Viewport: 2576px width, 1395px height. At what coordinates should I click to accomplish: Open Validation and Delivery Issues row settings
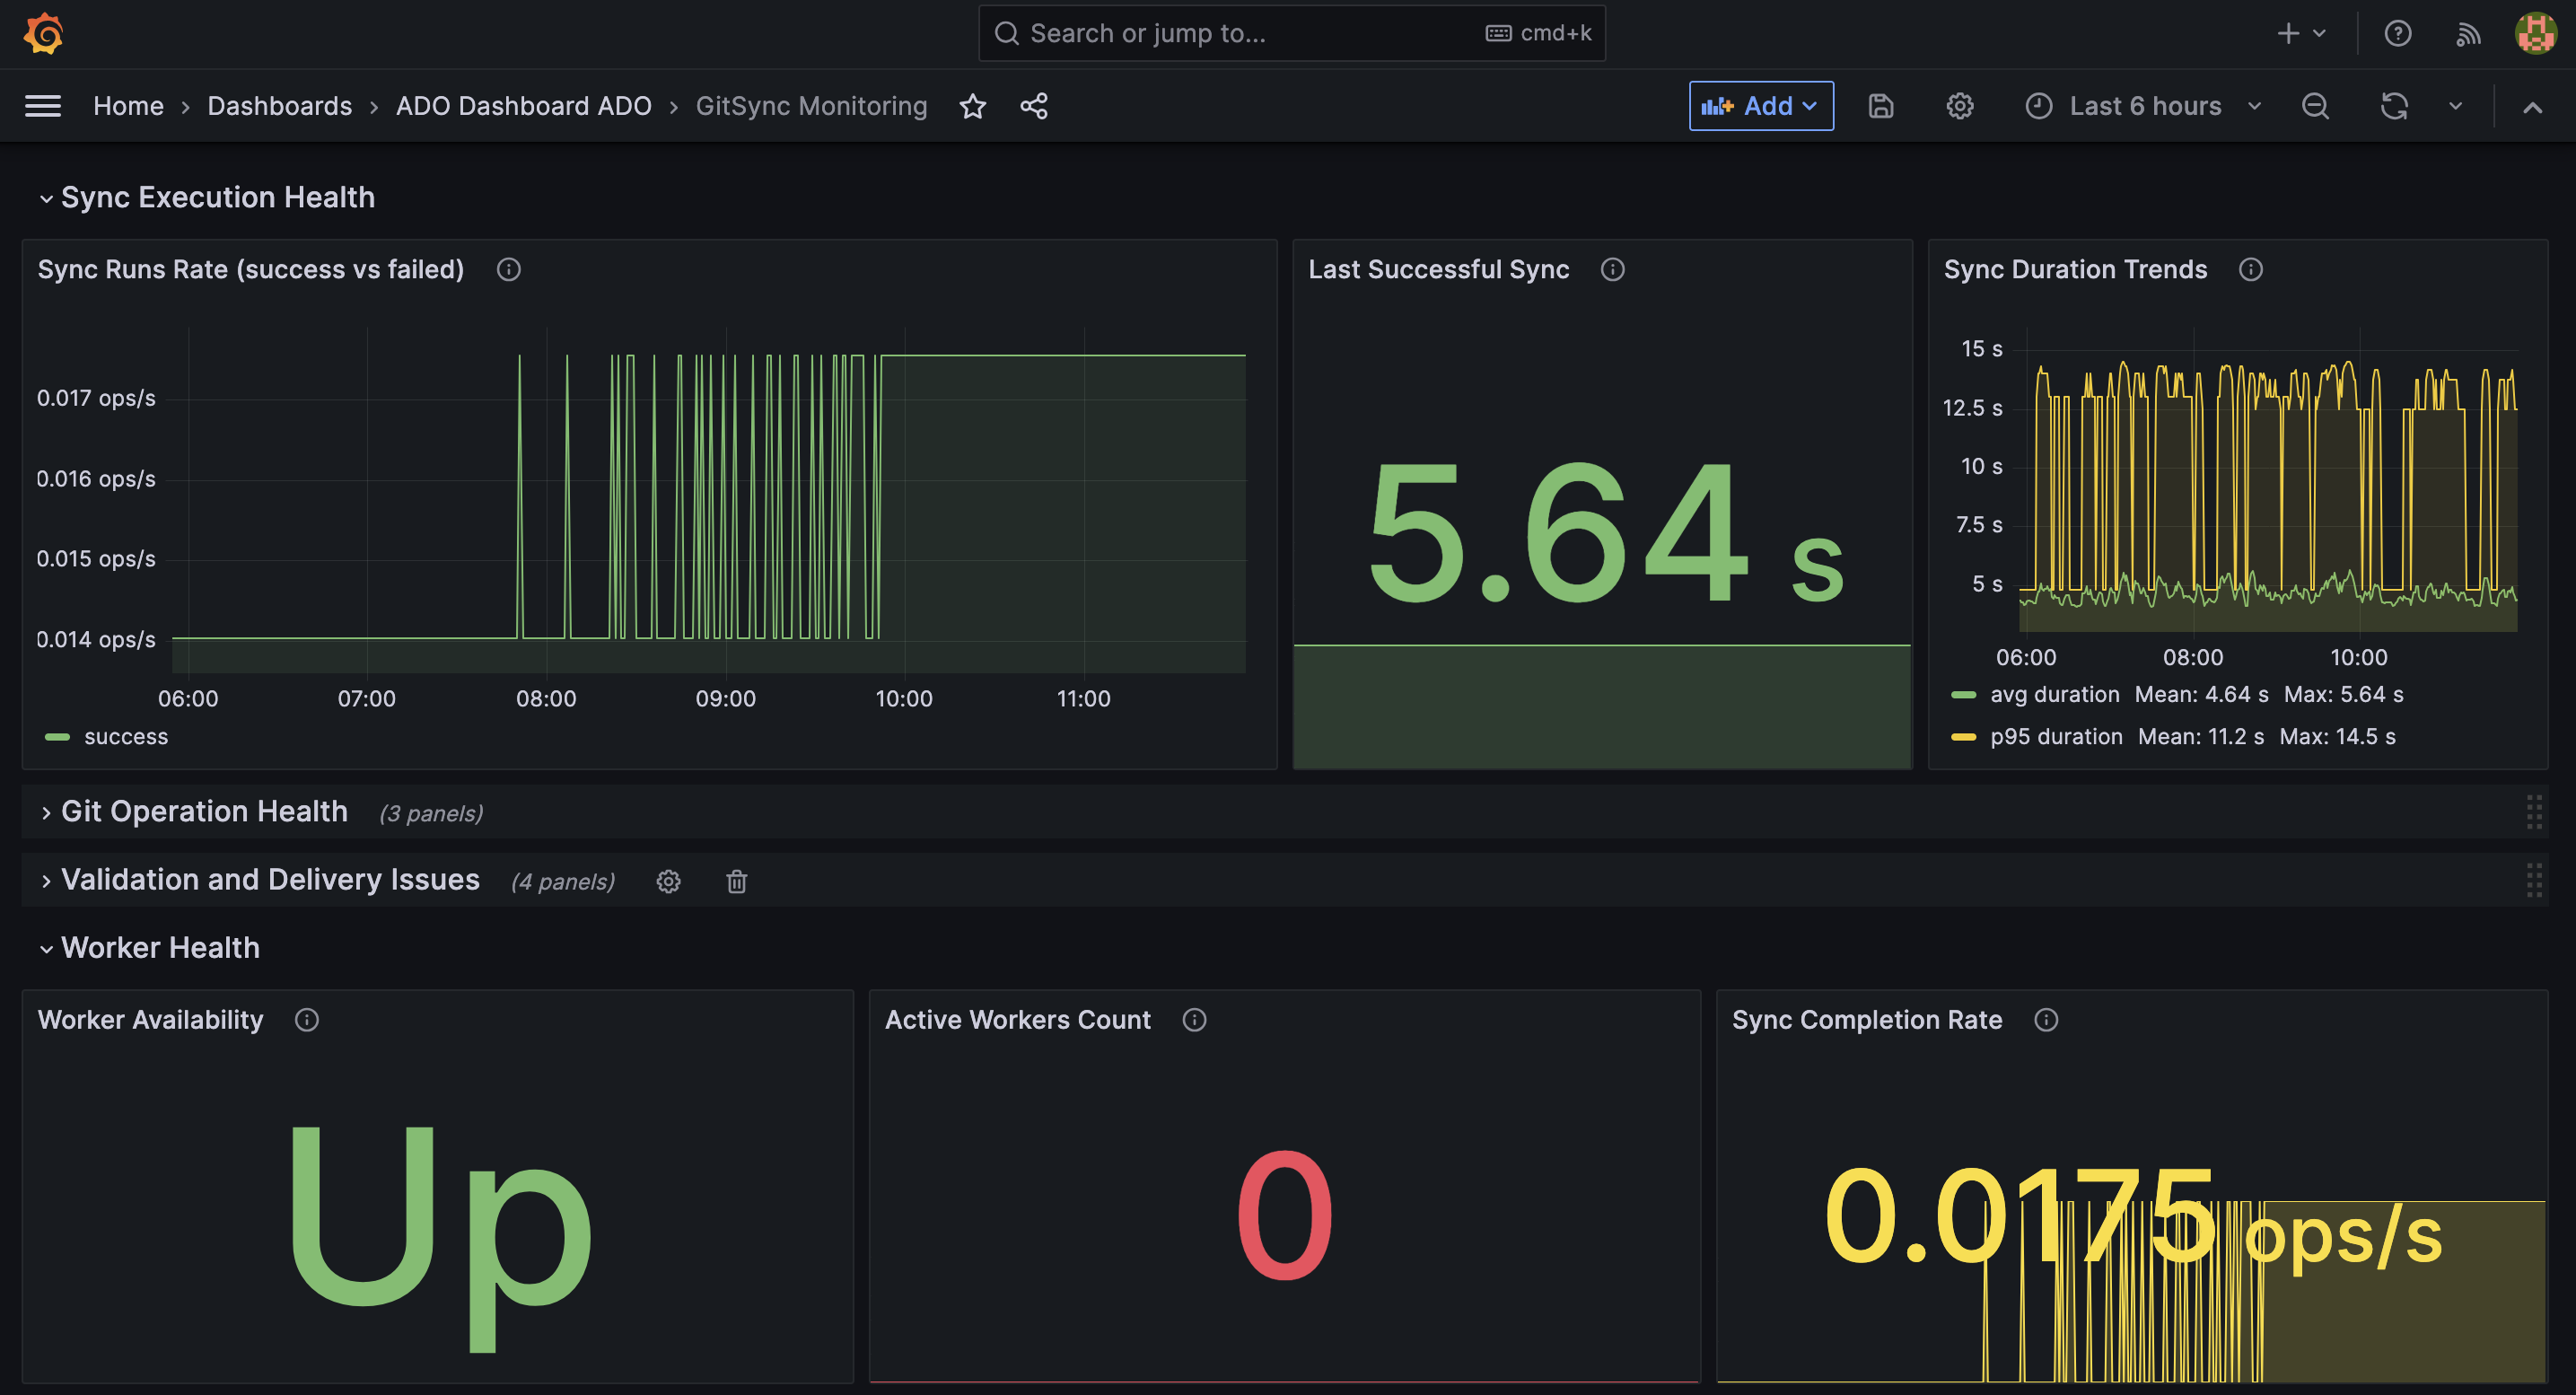point(669,881)
